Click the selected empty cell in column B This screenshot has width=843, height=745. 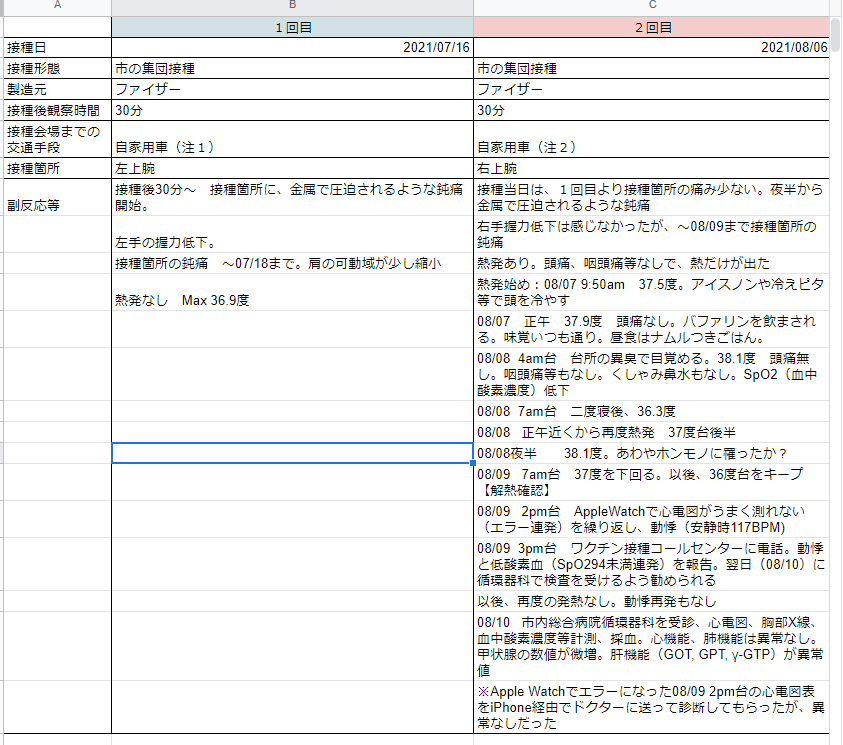tap(292, 453)
